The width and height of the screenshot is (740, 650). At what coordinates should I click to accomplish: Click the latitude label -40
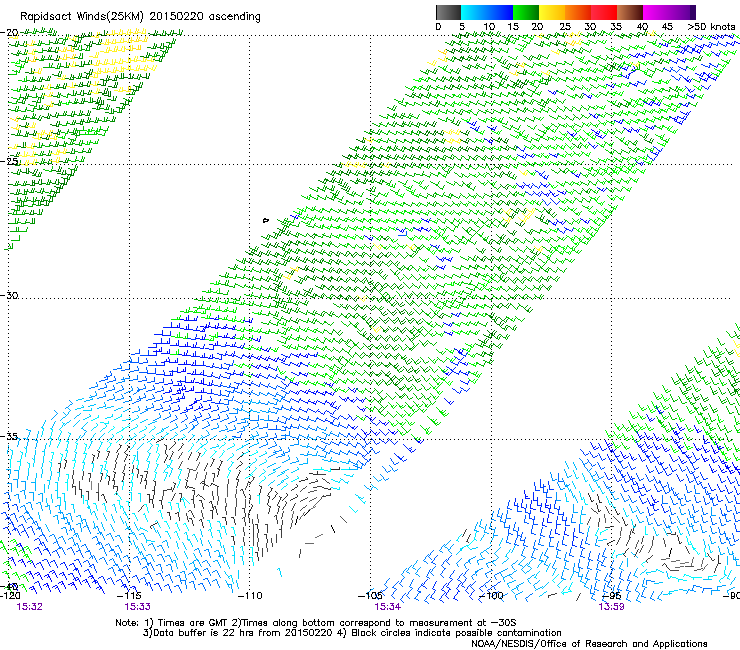pyautogui.click(x=9, y=587)
